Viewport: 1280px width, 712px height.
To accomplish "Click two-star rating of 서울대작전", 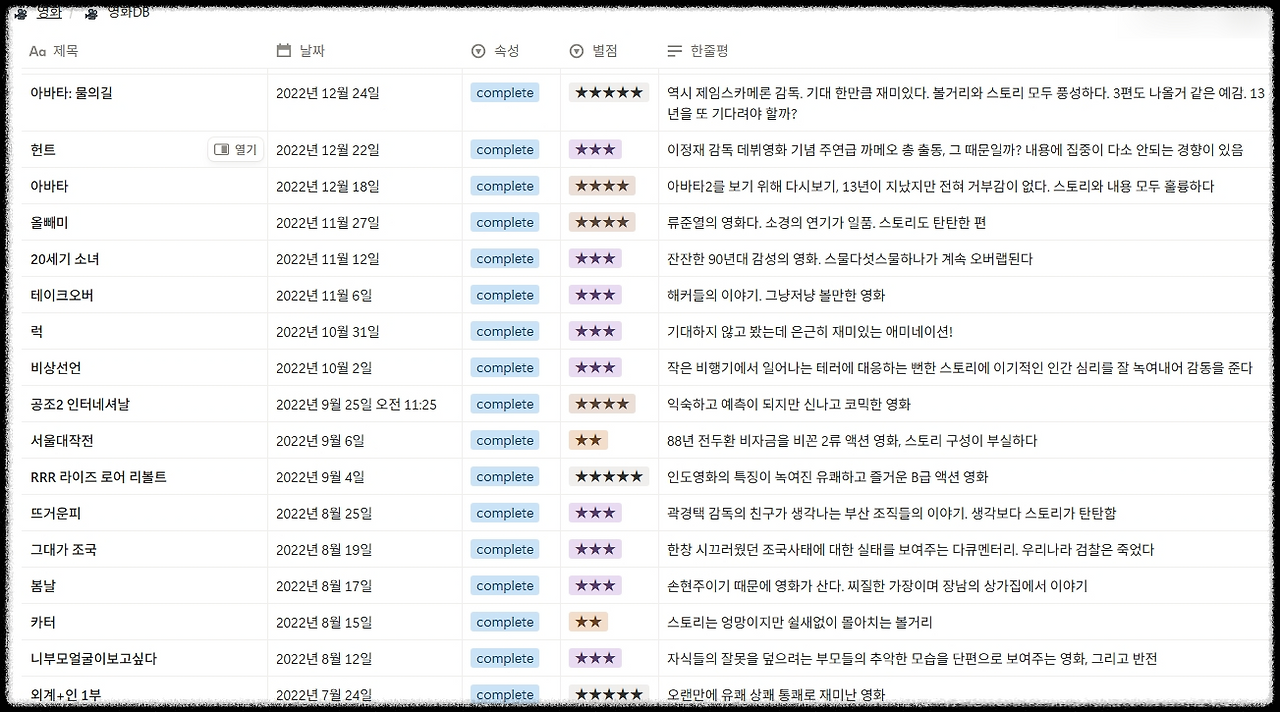I will [x=588, y=441].
